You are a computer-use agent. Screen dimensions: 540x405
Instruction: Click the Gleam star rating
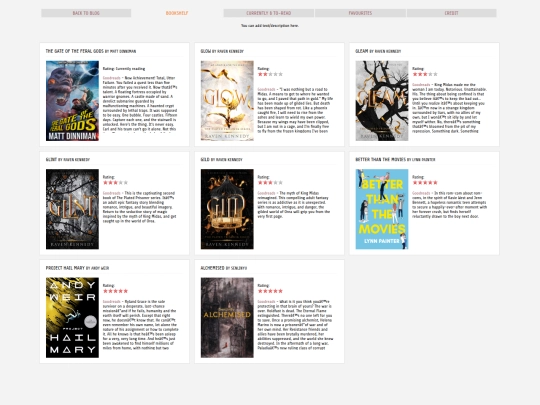[x=425, y=74]
